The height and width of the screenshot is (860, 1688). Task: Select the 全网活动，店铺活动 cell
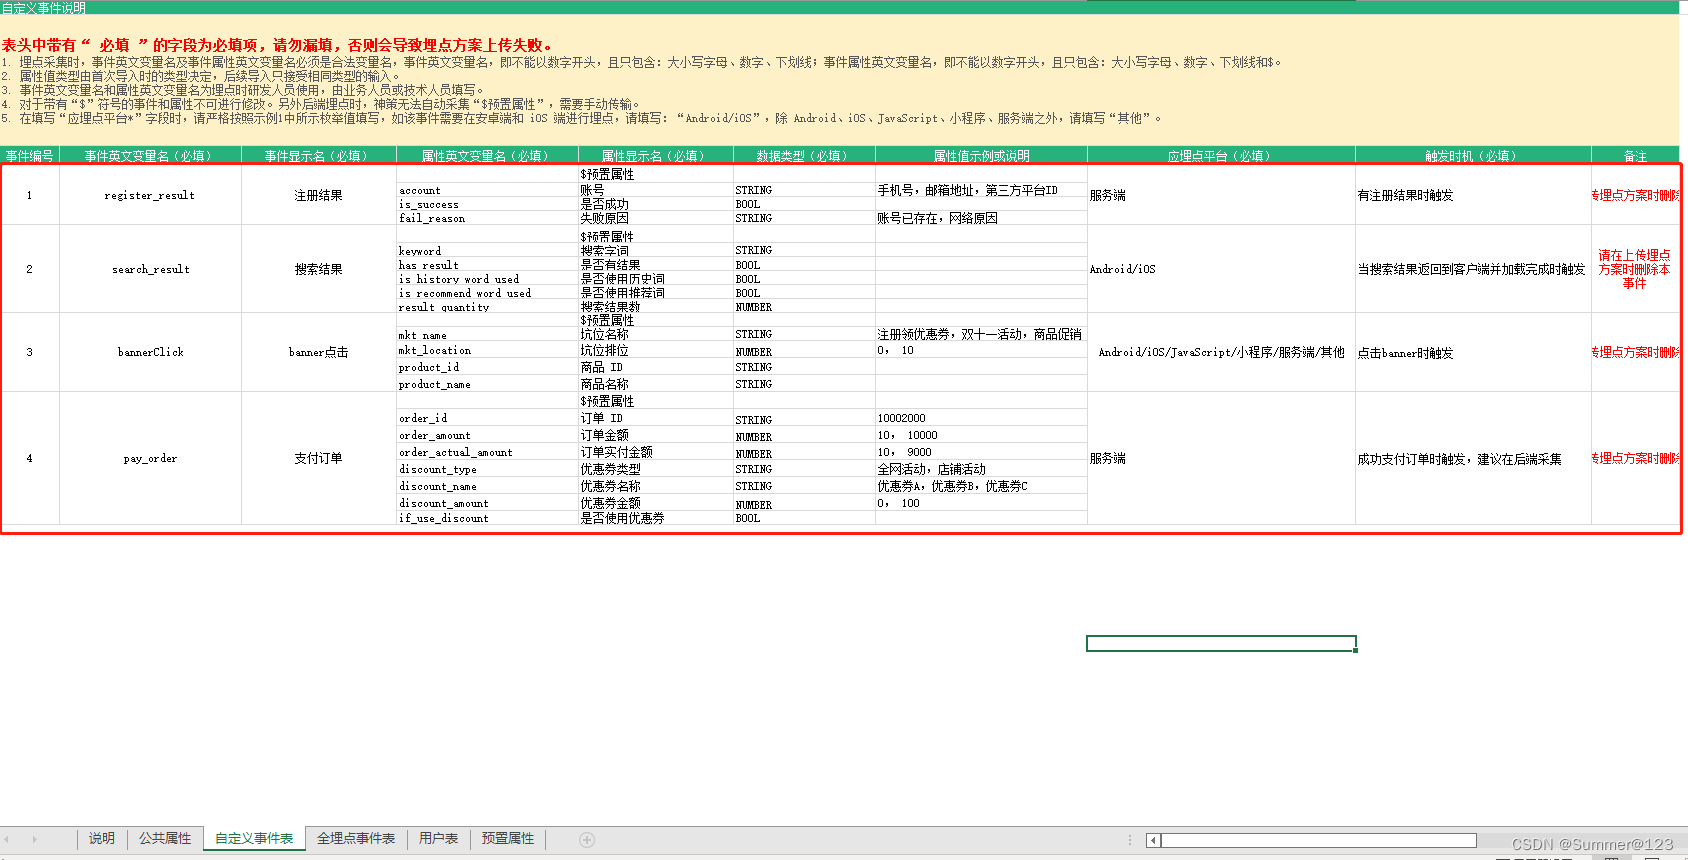[981, 469]
